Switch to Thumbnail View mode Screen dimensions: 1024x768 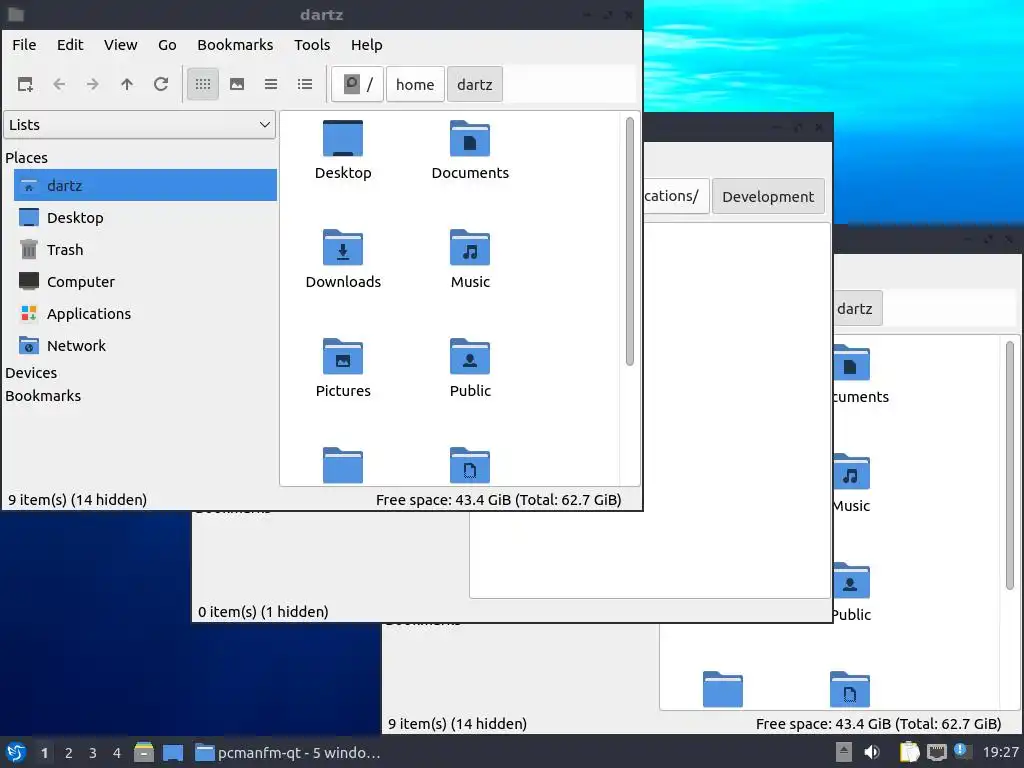click(x=237, y=84)
